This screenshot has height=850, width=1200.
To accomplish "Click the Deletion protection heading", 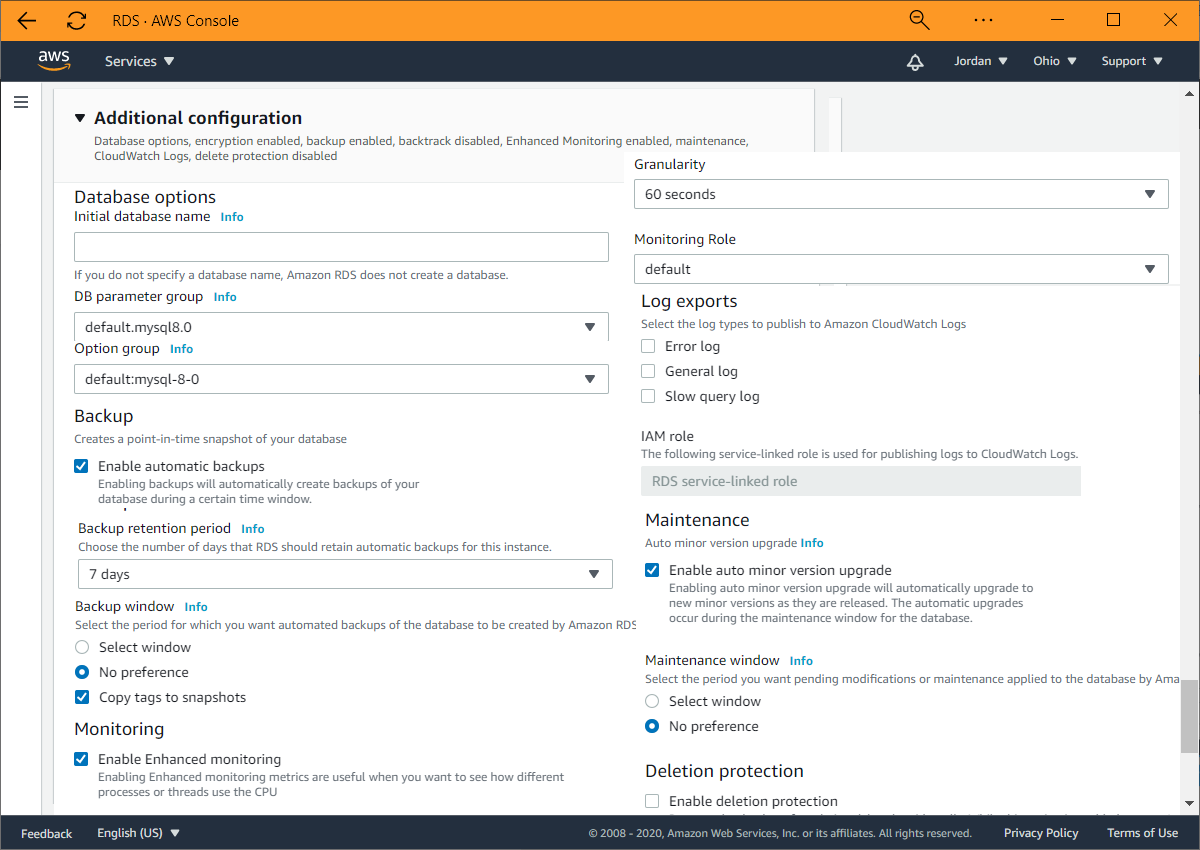I will pos(724,771).
